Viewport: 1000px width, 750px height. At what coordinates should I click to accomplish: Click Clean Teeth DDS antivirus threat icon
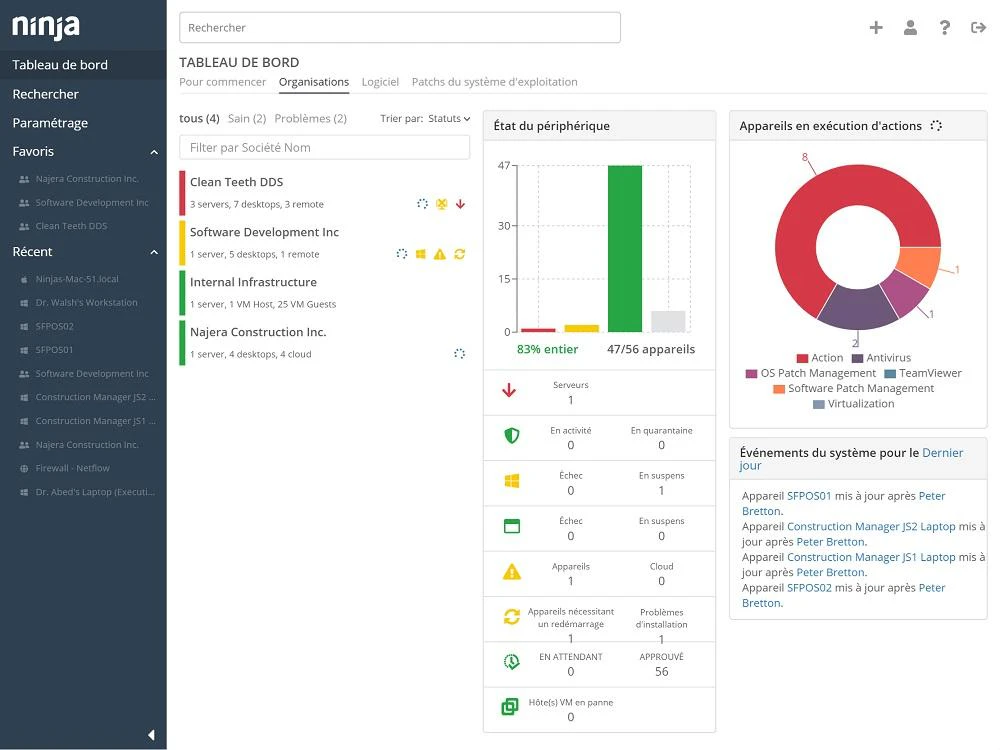[x=441, y=204]
